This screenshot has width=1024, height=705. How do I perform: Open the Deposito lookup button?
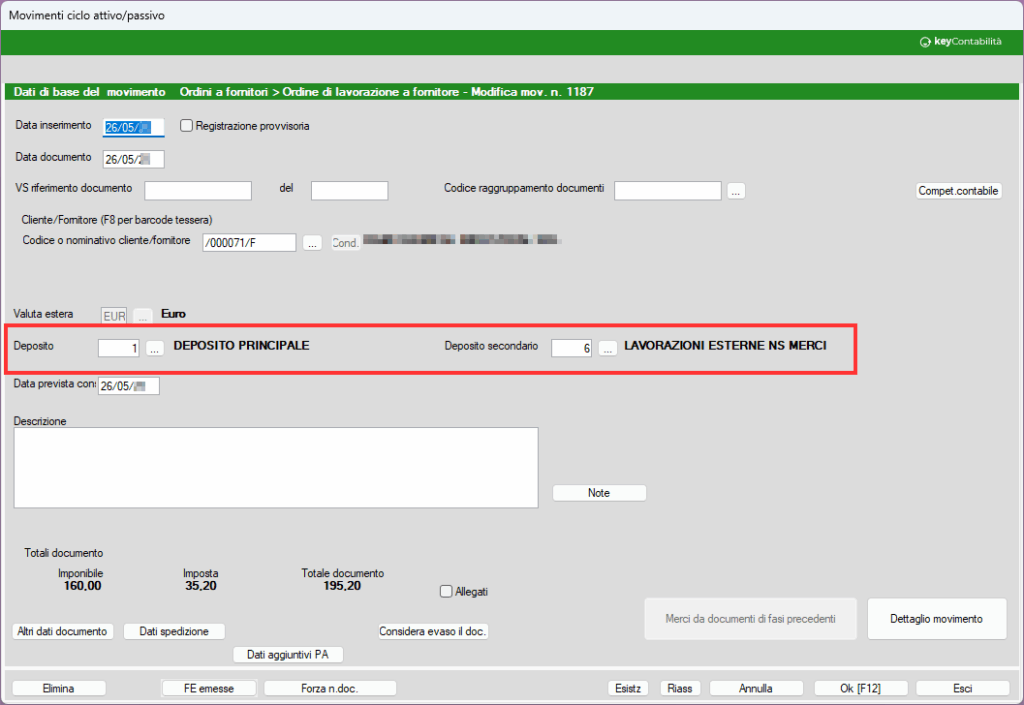tap(155, 348)
